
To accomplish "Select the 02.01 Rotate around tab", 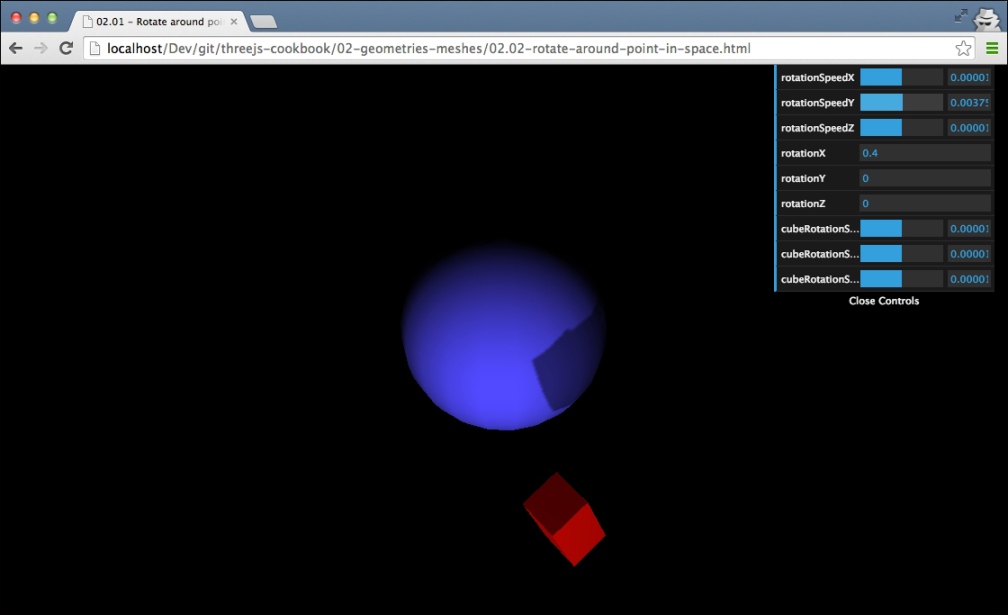I will coord(159,21).
